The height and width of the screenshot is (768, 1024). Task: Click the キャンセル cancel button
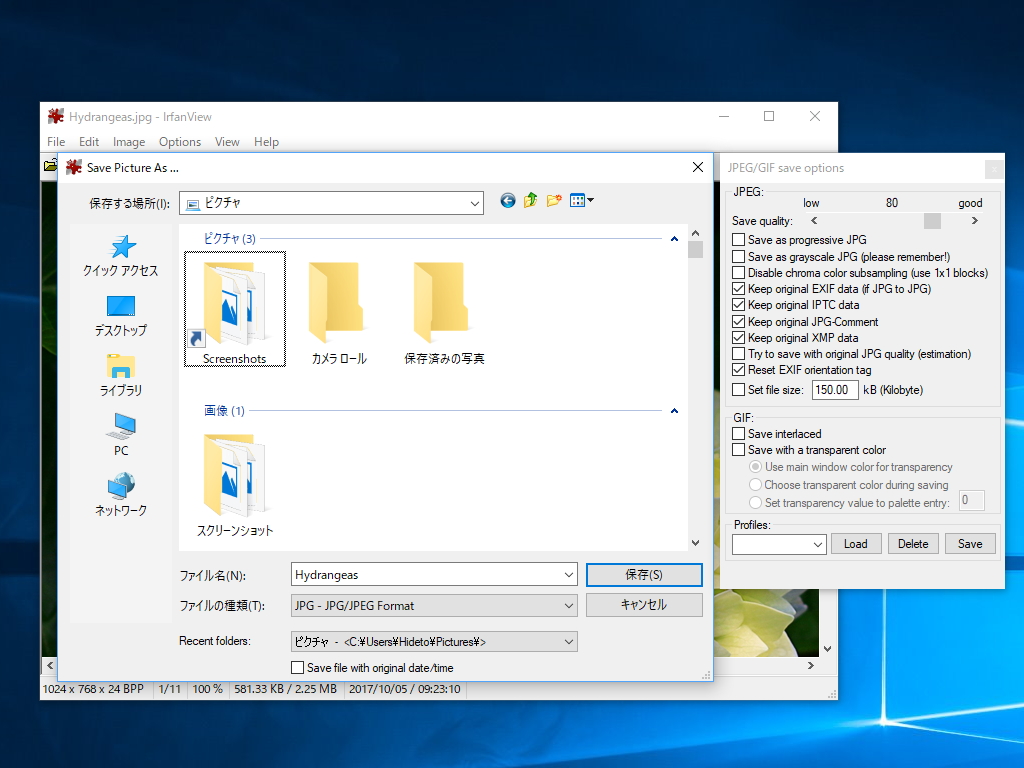(644, 605)
